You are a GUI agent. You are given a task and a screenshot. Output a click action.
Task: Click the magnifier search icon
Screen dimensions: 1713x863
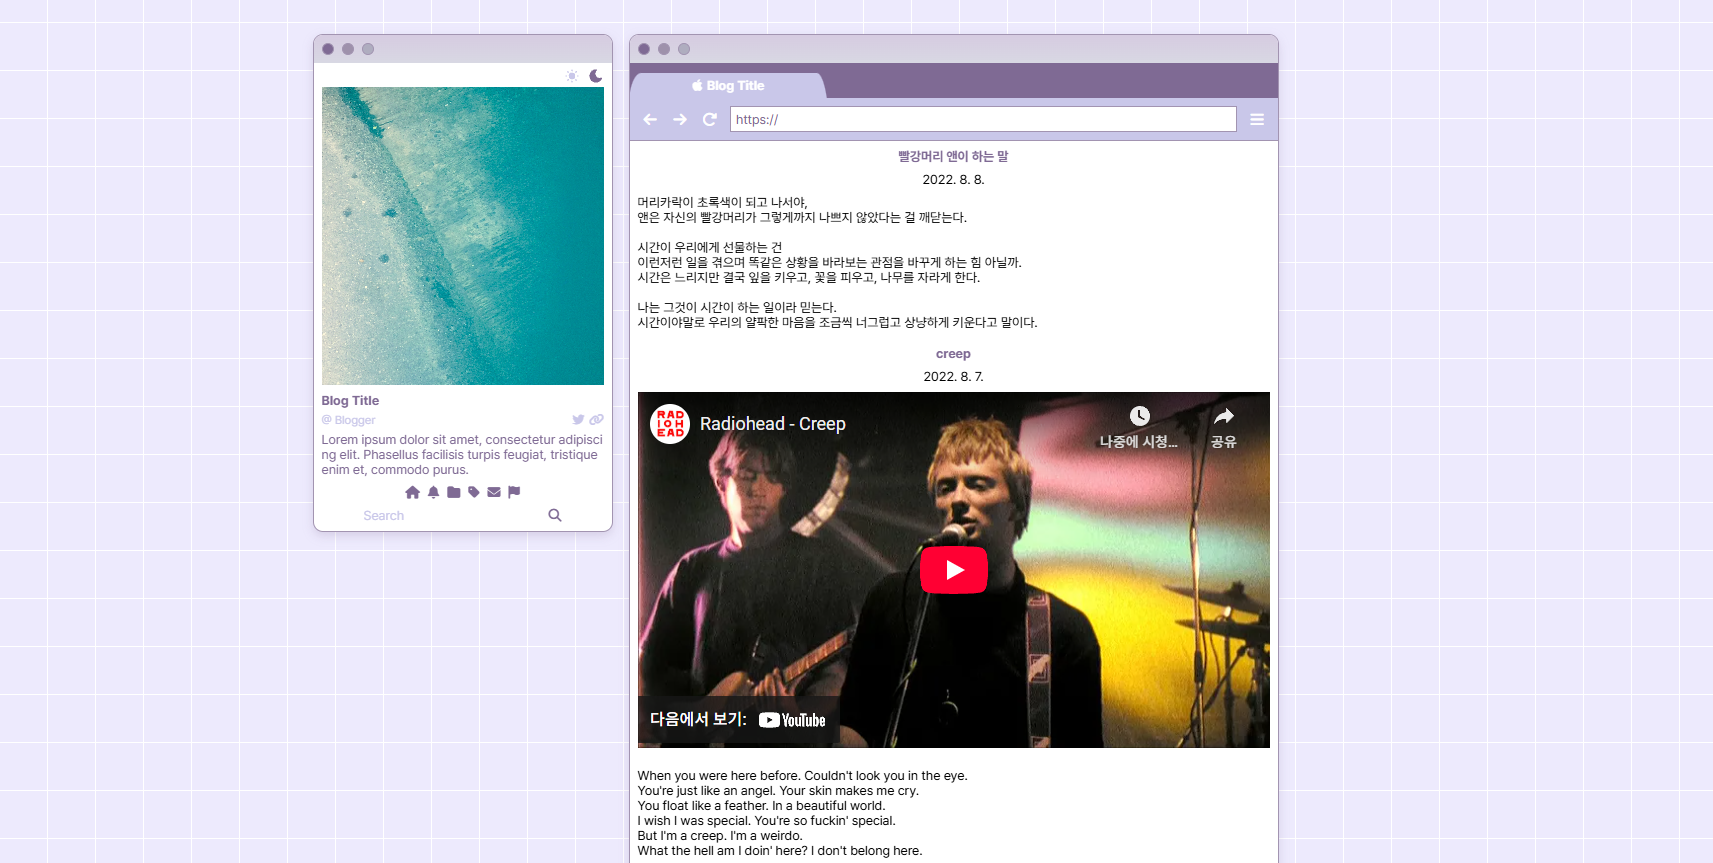click(555, 515)
